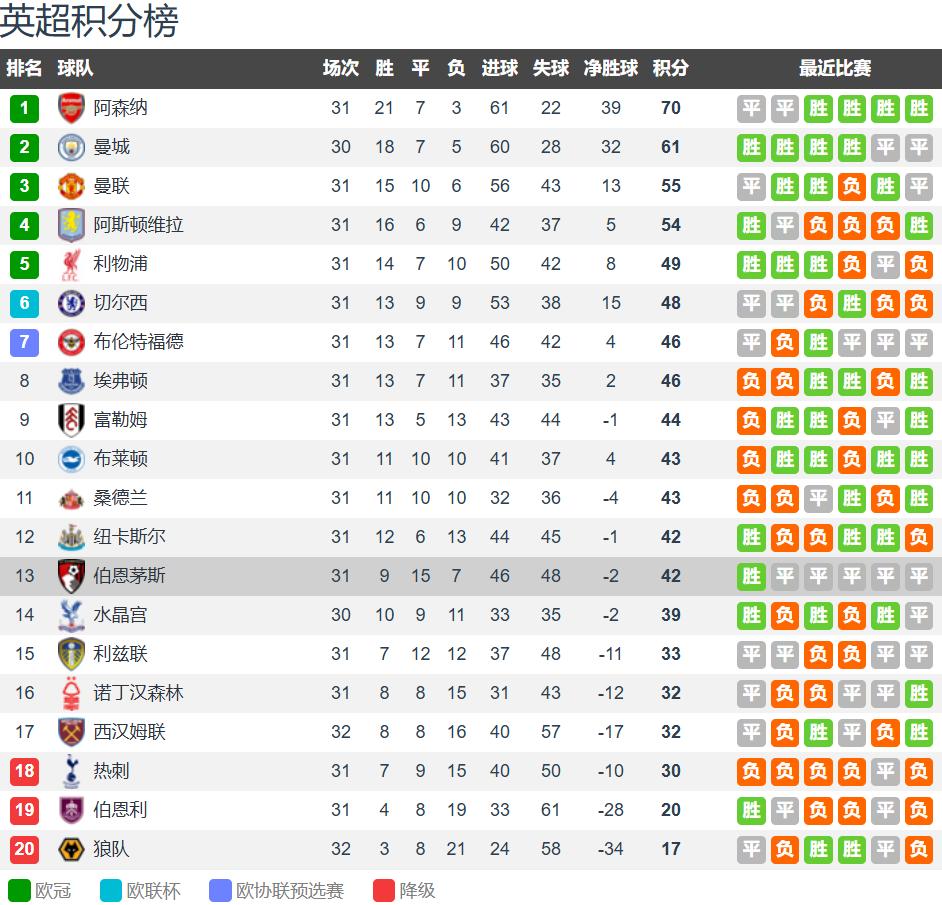
Task: Open the 阿斯顿维拉 team link
Action: pos(138,225)
